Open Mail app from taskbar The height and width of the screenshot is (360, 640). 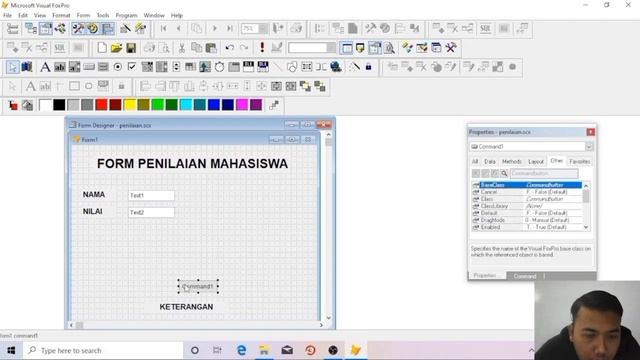click(x=287, y=350)
